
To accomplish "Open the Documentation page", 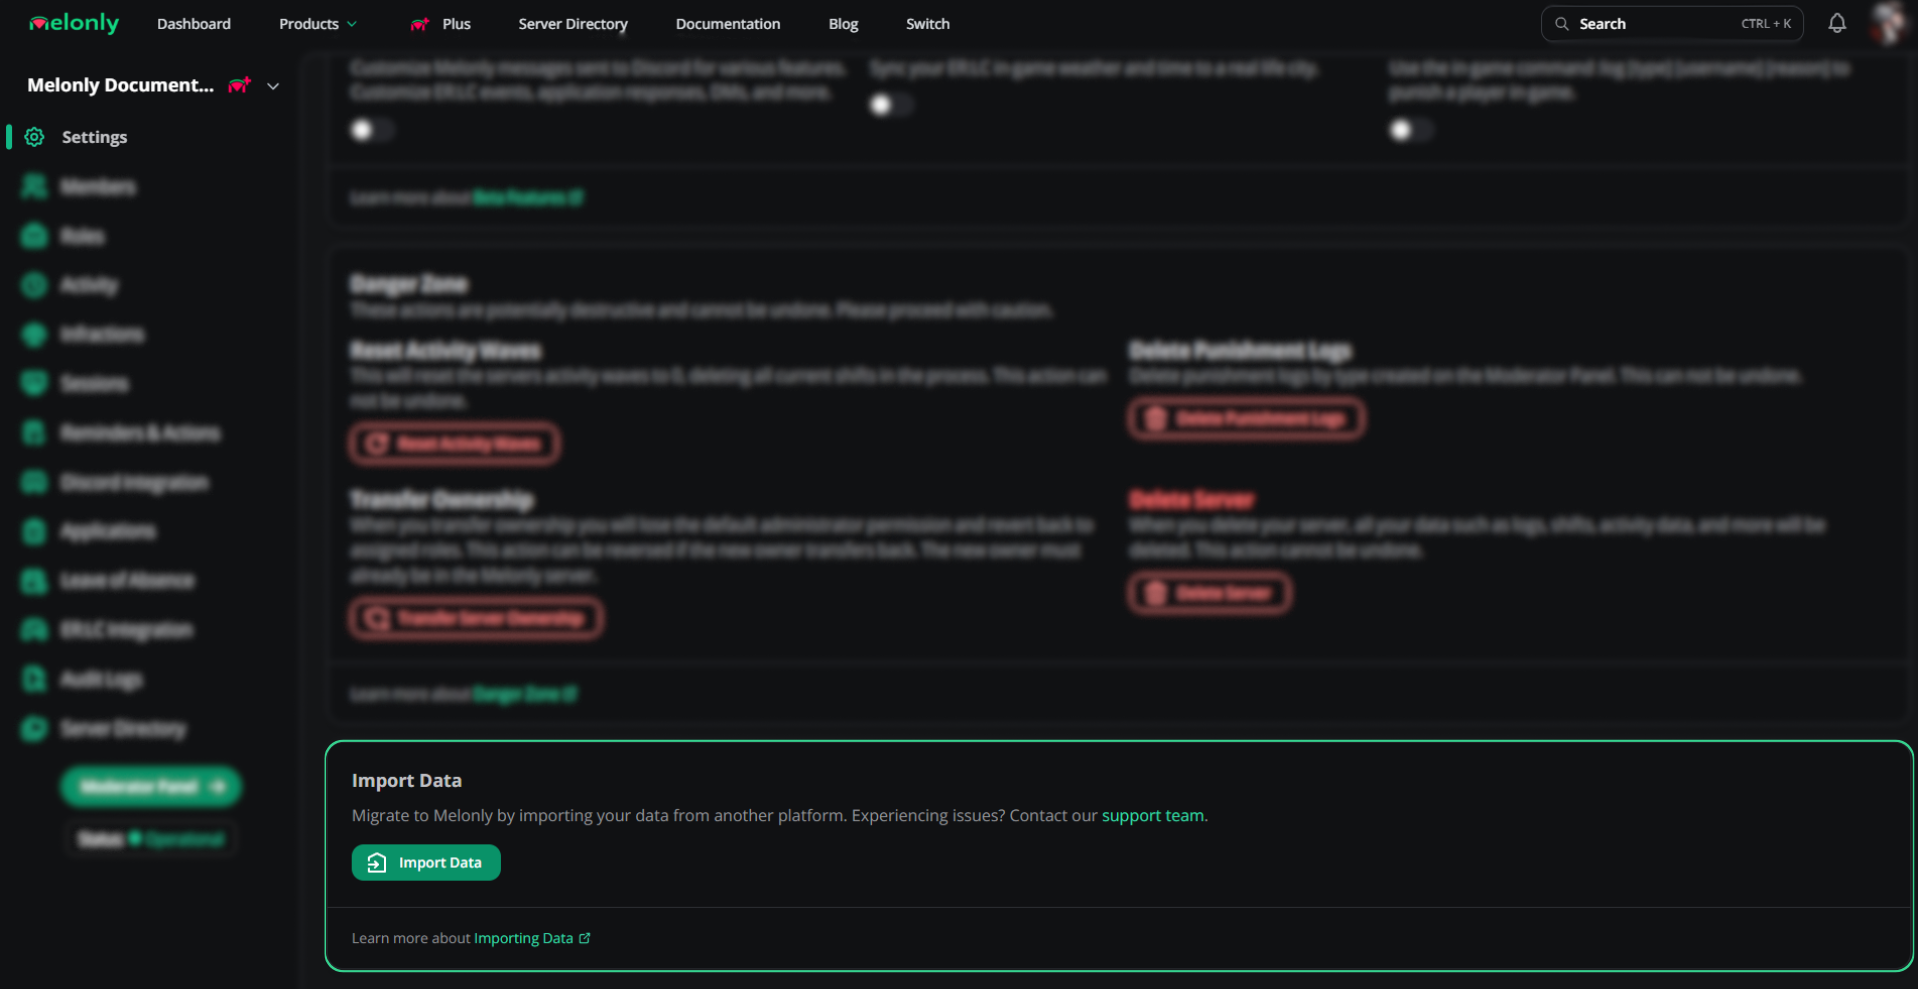I will click(x=728, y=24).
